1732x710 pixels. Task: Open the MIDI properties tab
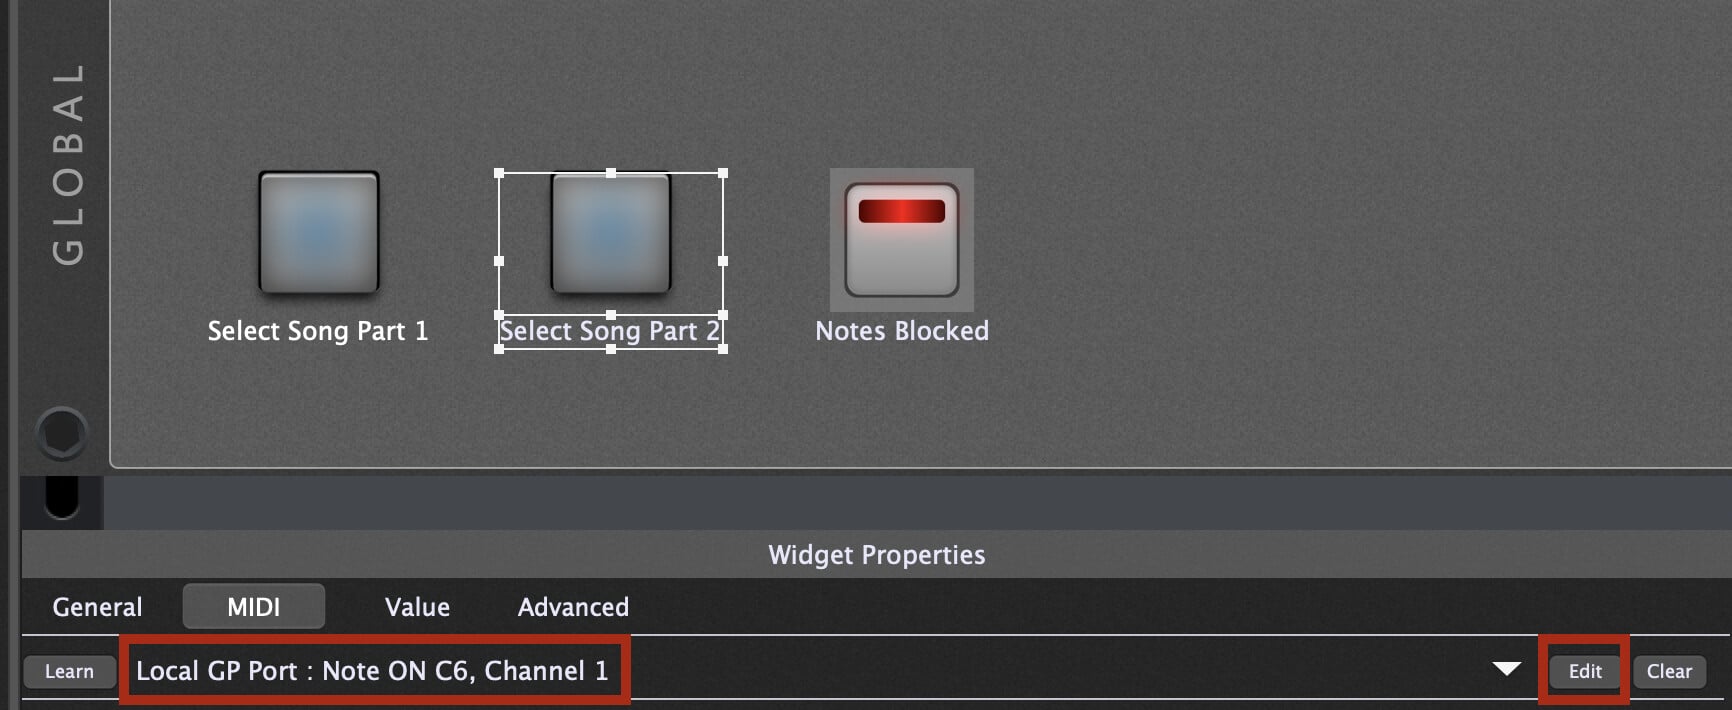(x=254, y=607)
